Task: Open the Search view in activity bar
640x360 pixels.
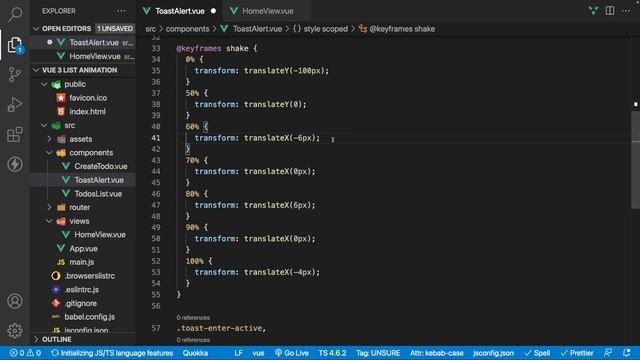Action: tap(15, 14)
